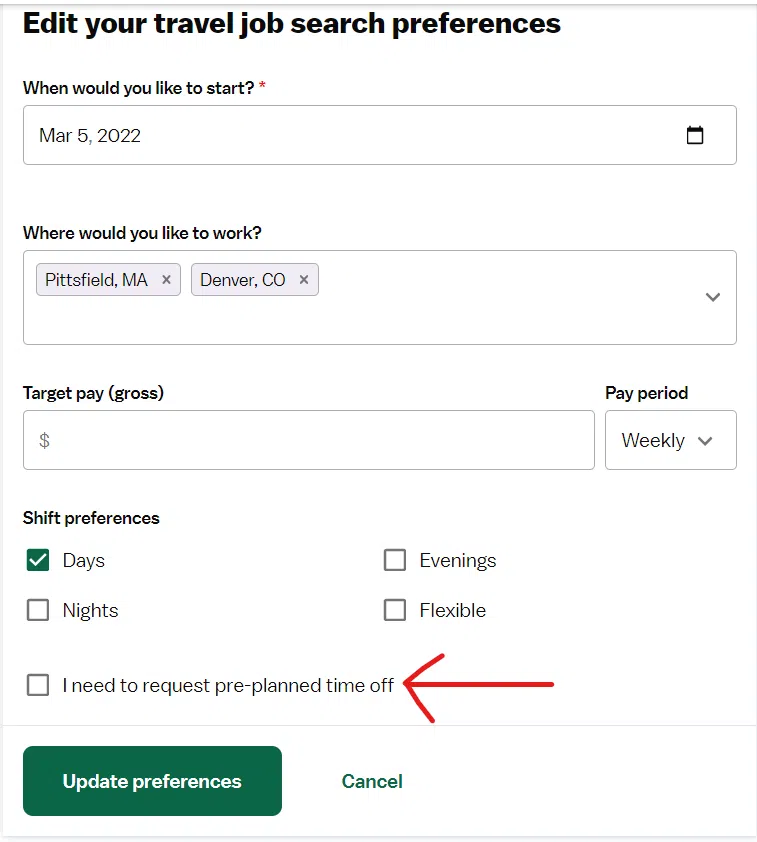Enable the Evenings shift checkbox

click(x=395, y=560)
